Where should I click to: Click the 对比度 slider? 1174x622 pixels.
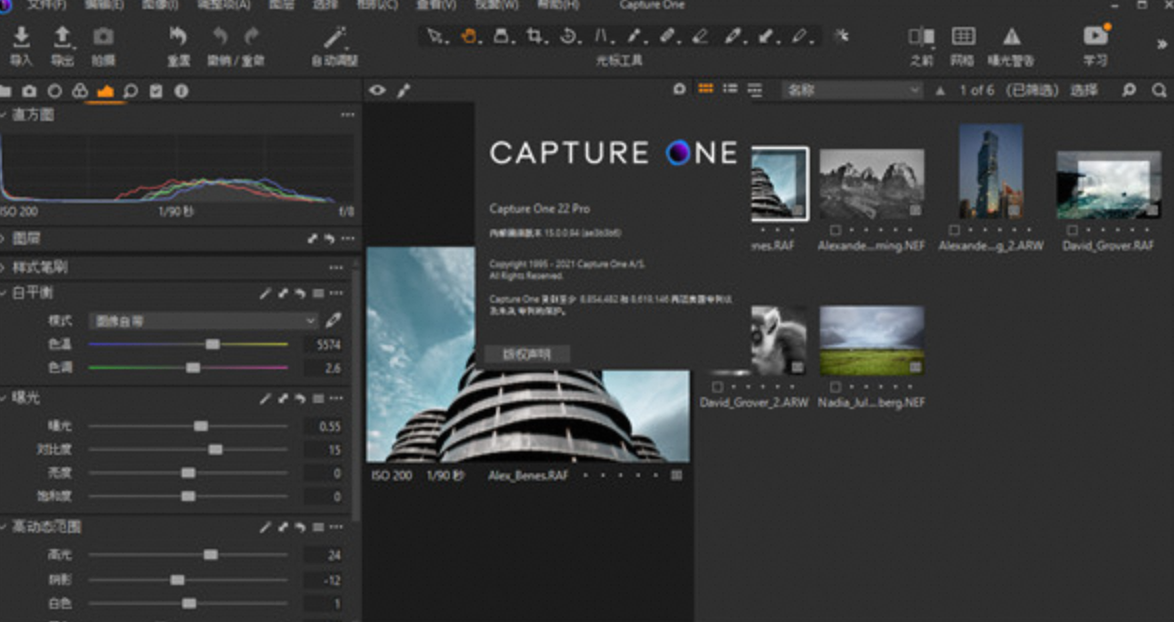[188, 450]
